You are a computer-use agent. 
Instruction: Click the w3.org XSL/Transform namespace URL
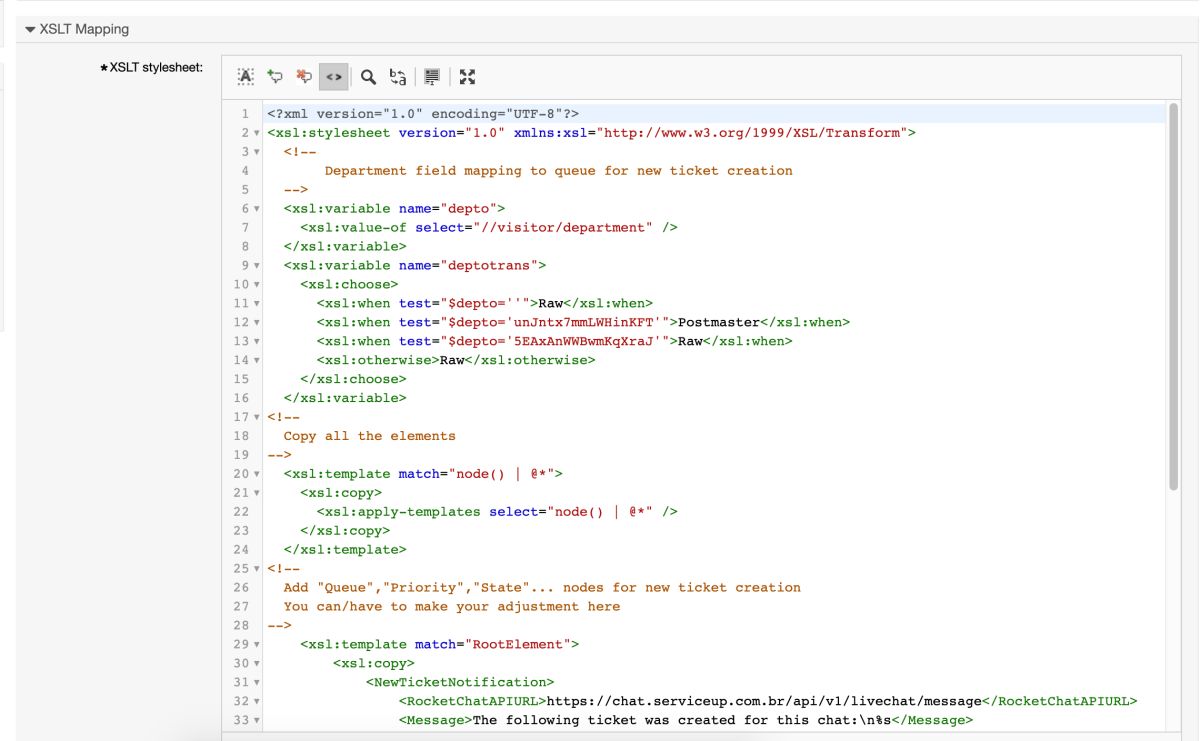click(752, 133)
